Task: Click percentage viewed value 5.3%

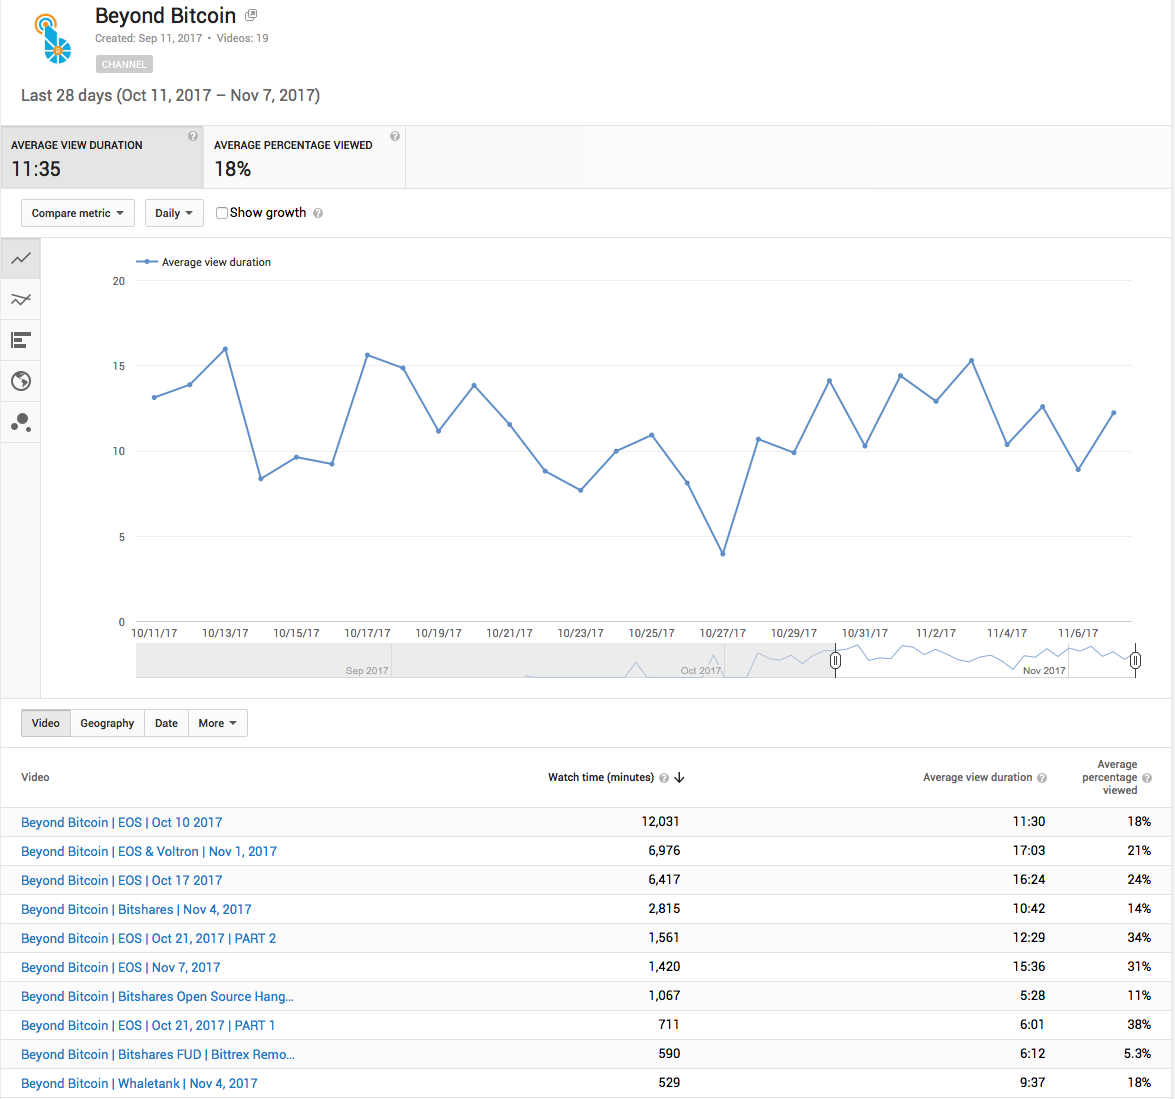Action: coord(1138,1054)
